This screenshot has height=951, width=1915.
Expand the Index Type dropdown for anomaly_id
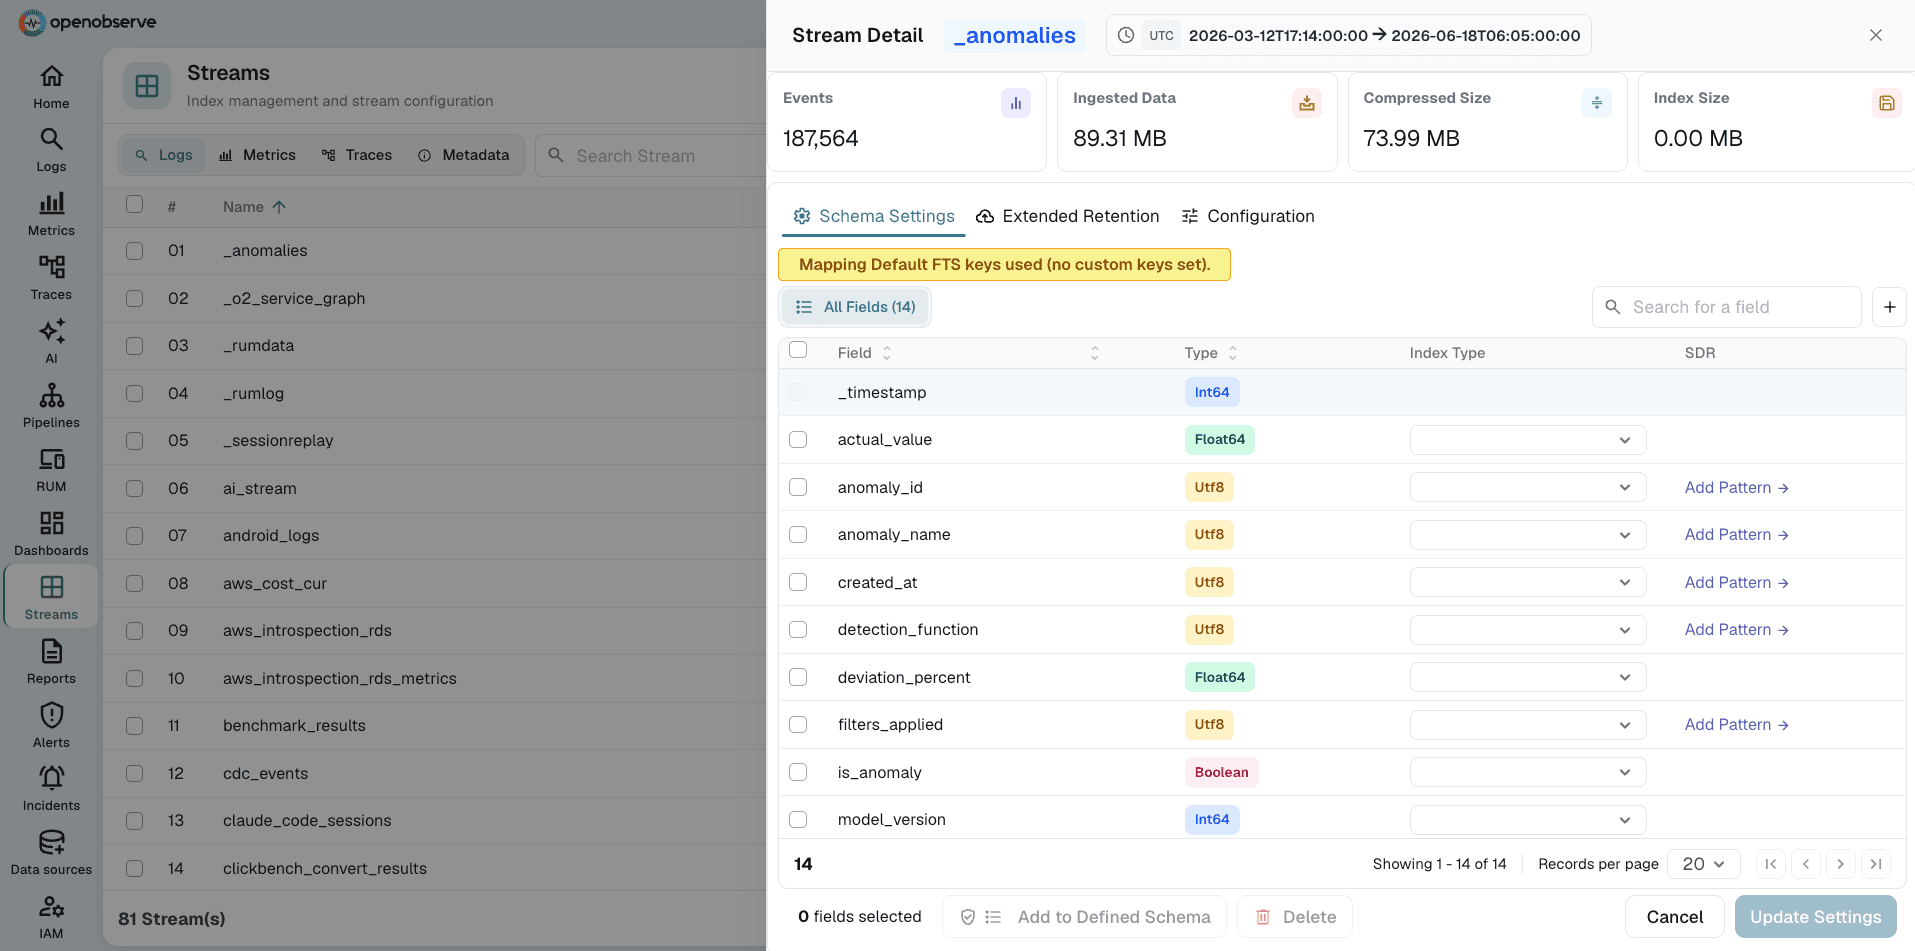pos(1527,487)
